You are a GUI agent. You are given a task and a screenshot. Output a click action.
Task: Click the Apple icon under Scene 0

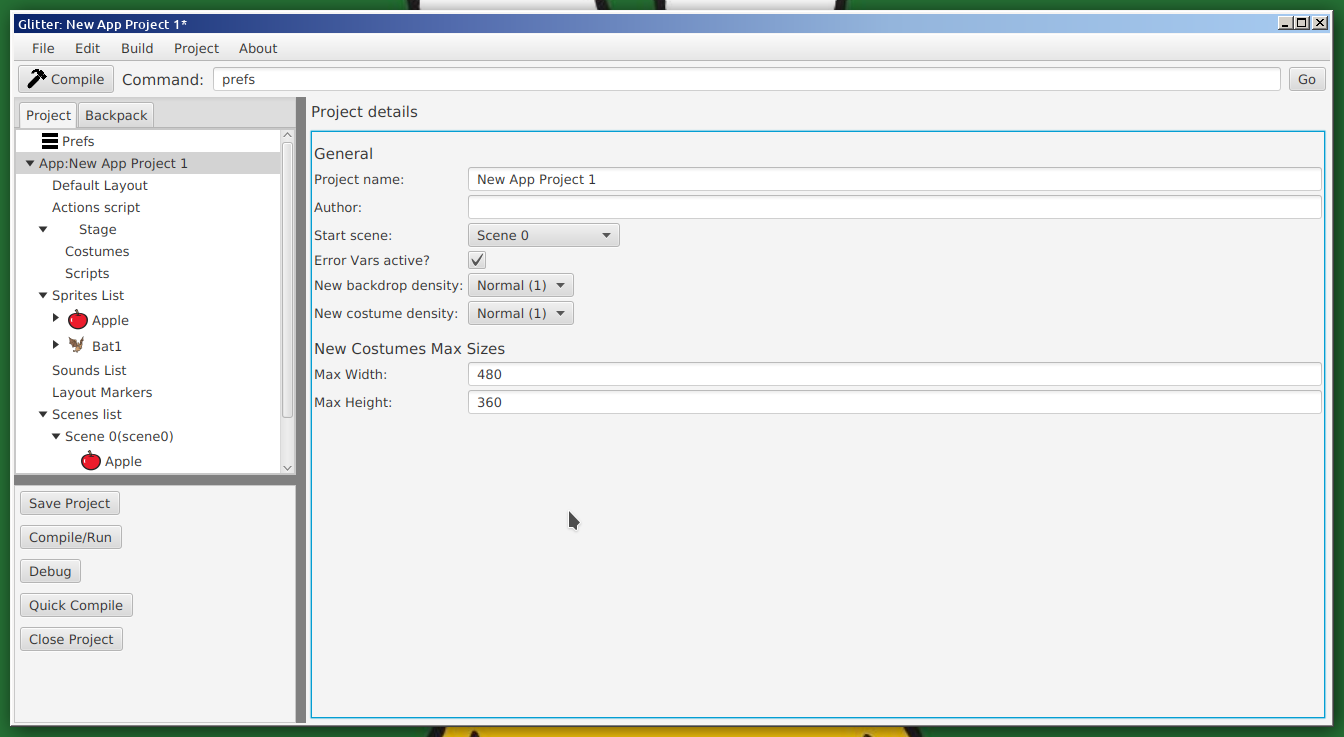coord(91,461)
